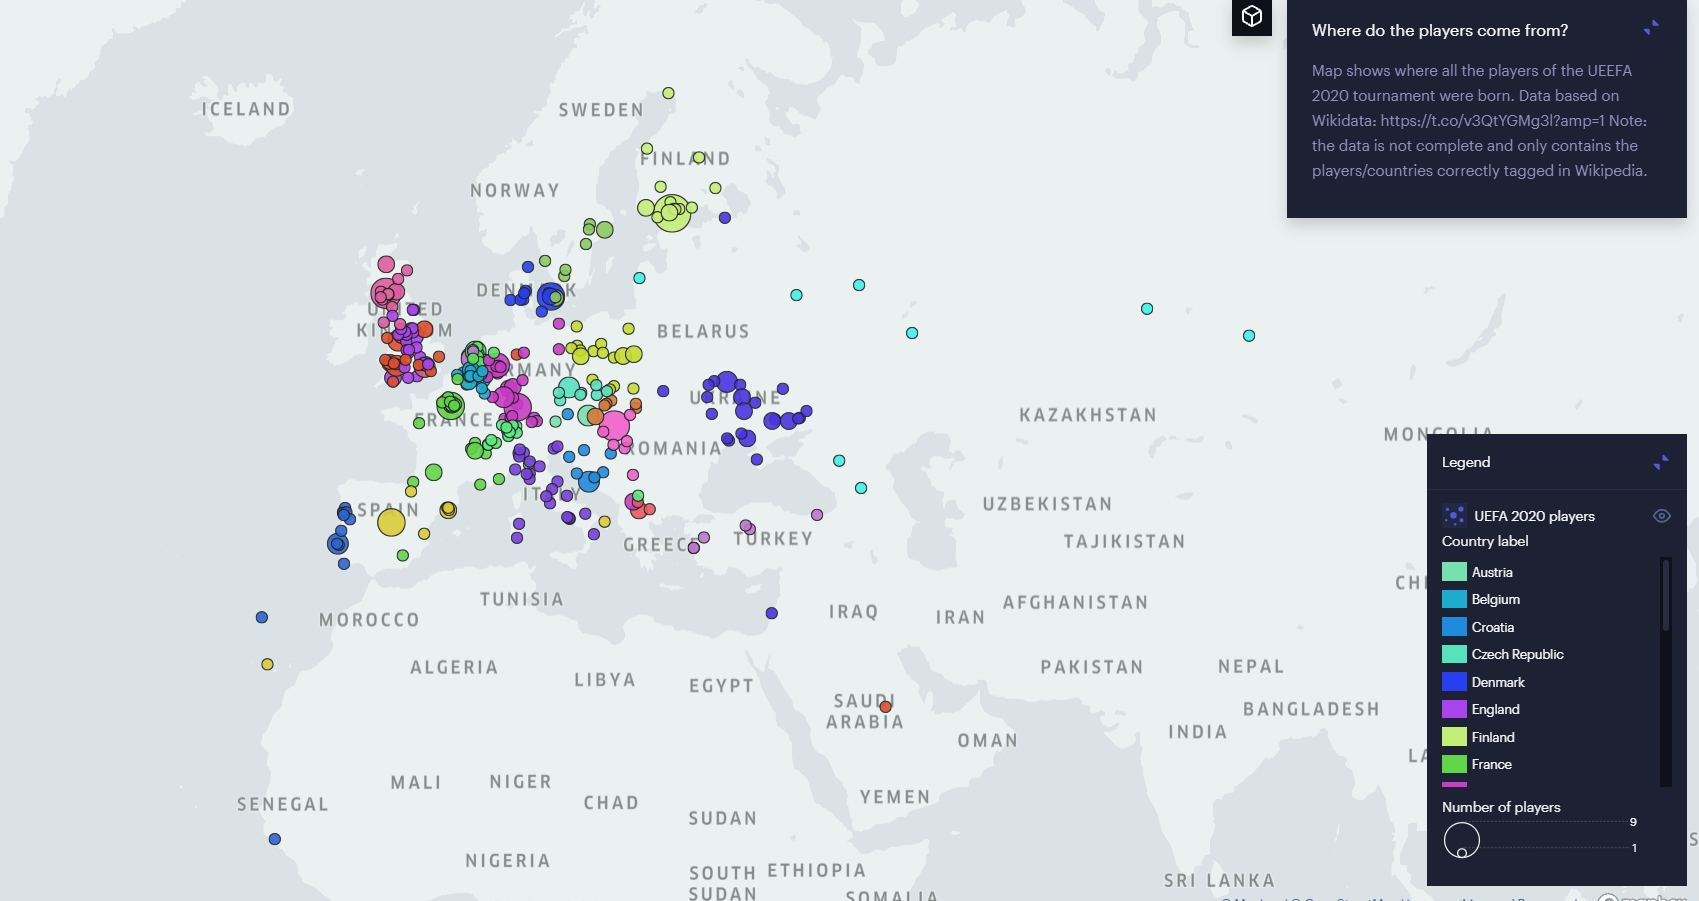
Task: Click the Finland color swatch
Action: click(1454, 737)
